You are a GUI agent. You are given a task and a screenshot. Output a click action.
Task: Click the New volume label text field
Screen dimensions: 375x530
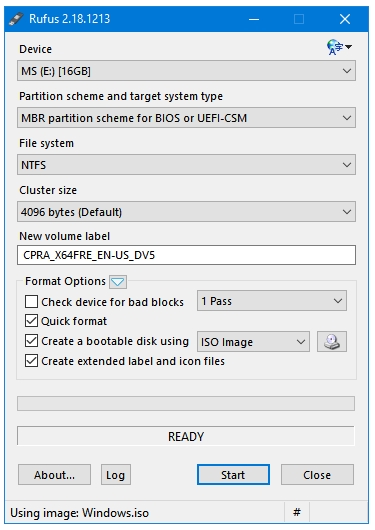[x=186, y=255]
